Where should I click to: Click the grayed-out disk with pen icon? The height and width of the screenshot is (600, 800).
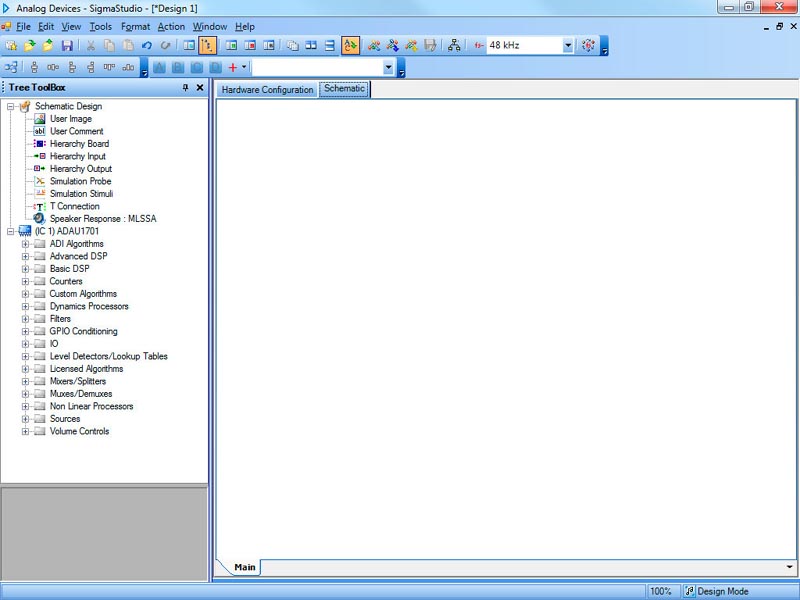[x=430, y=45]
